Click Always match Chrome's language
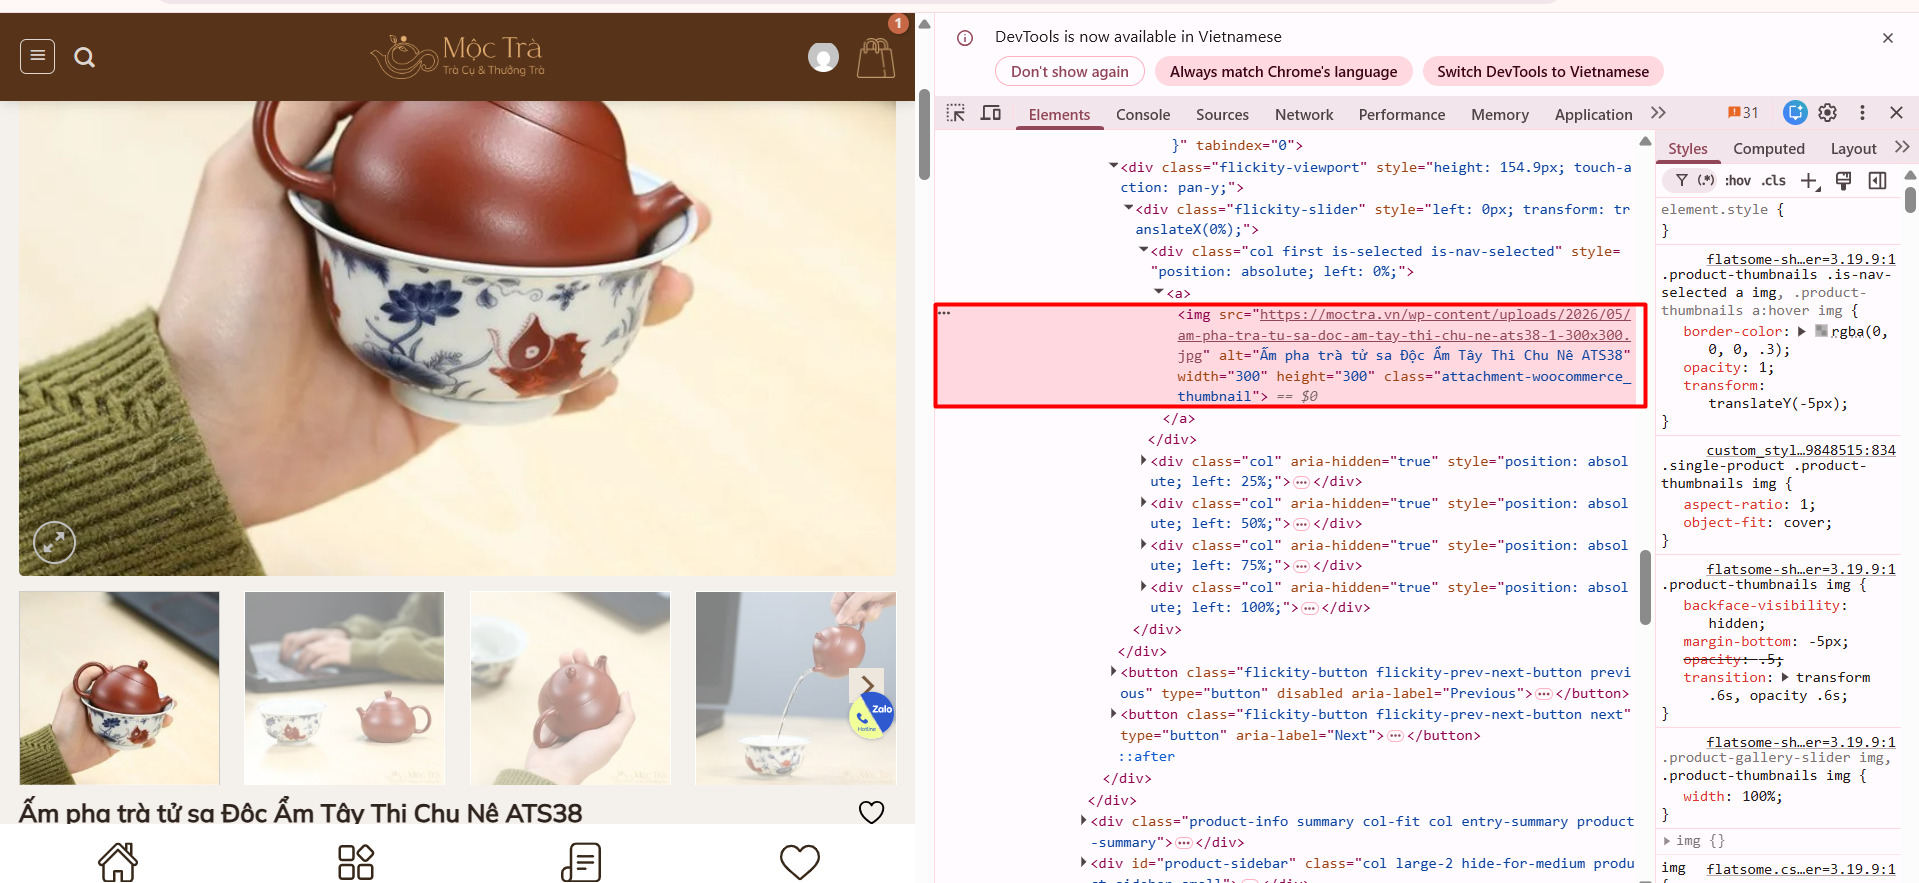Screen dimensions: 1919x883 [x=1283, y=72]
